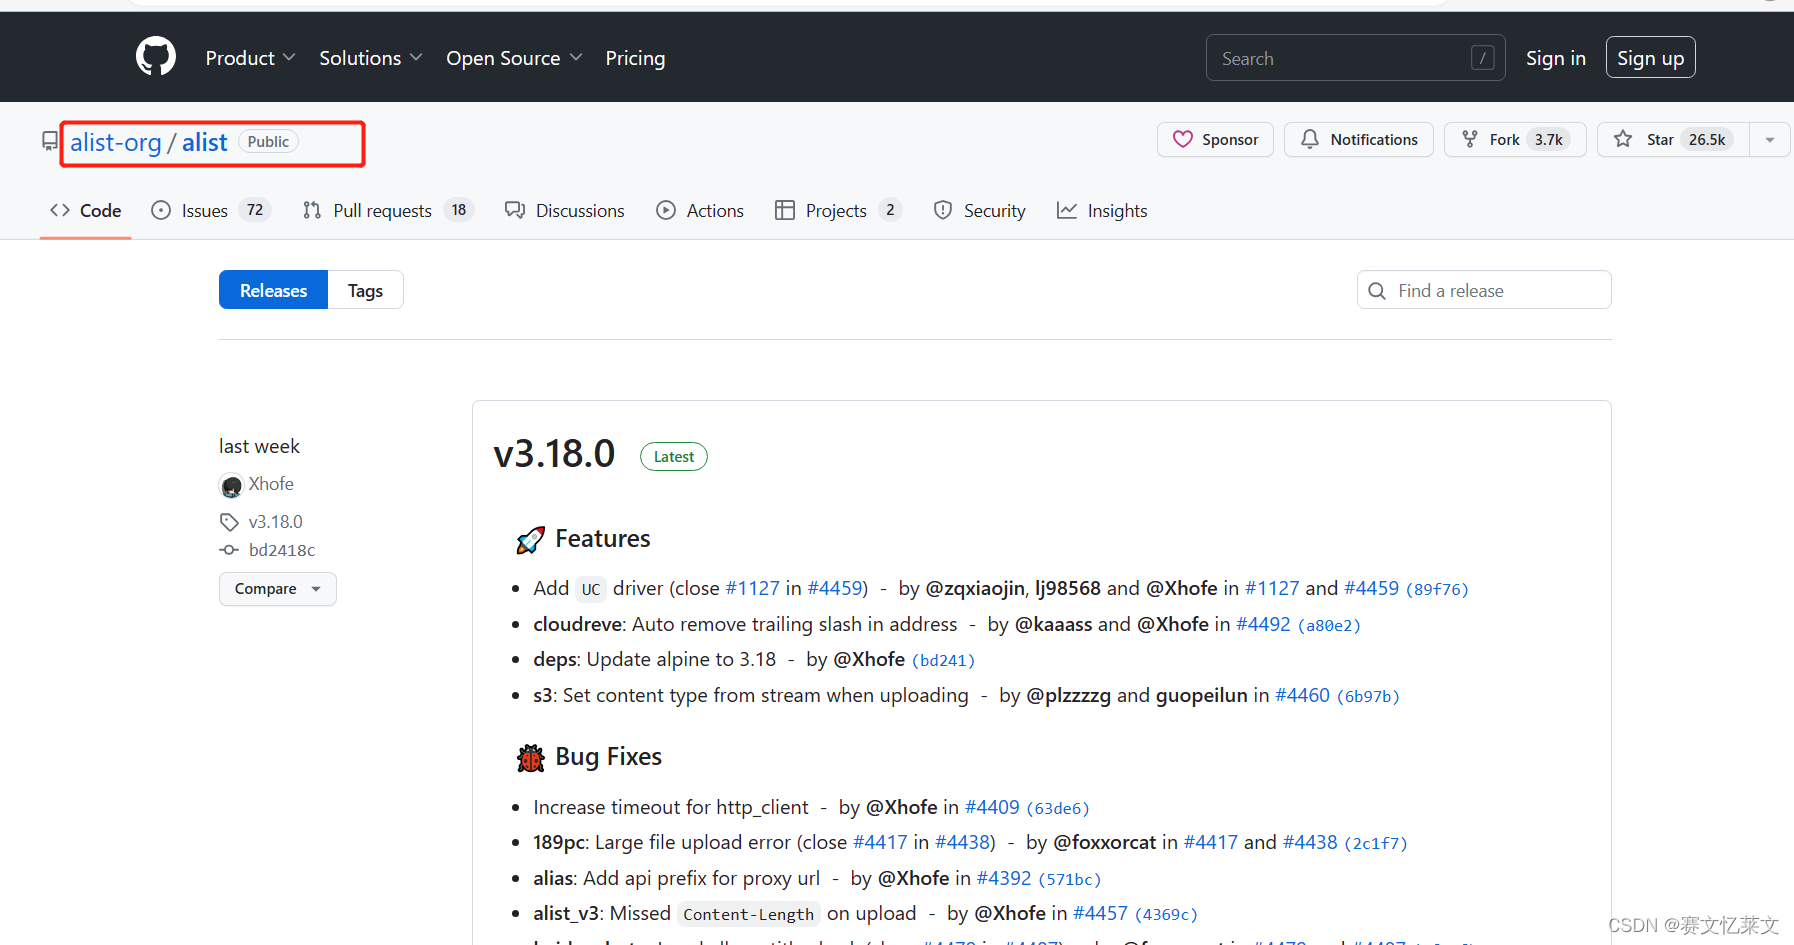Click the @kaaass mention
This screenshot has height=945, width=1794.
coord(1053,624)
